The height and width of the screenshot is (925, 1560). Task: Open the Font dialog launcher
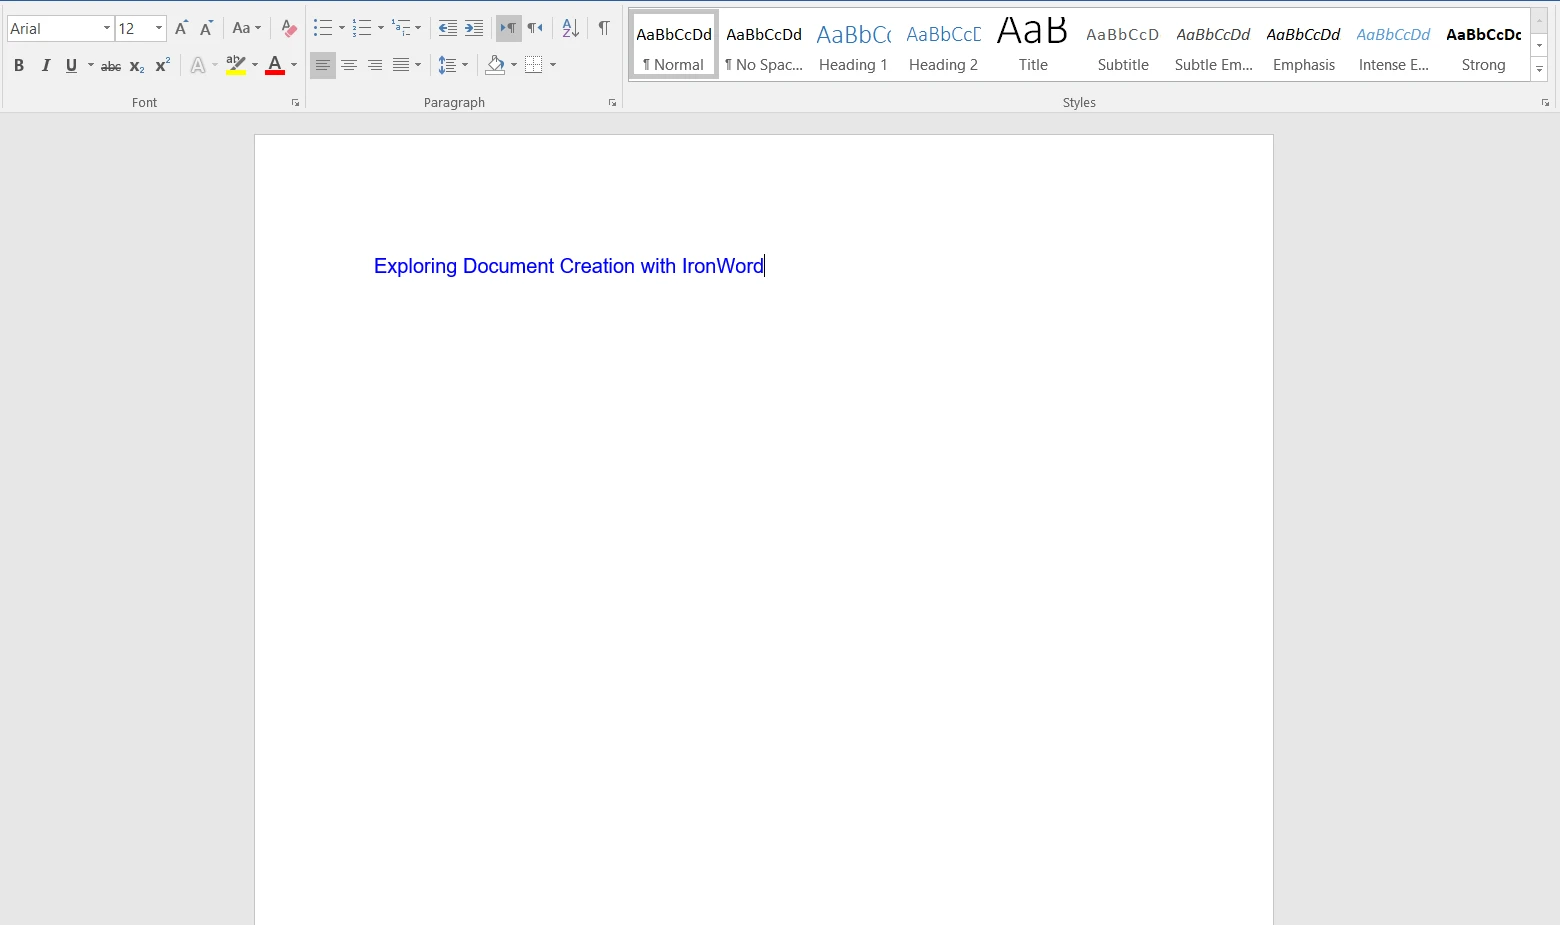click(295, 103)
